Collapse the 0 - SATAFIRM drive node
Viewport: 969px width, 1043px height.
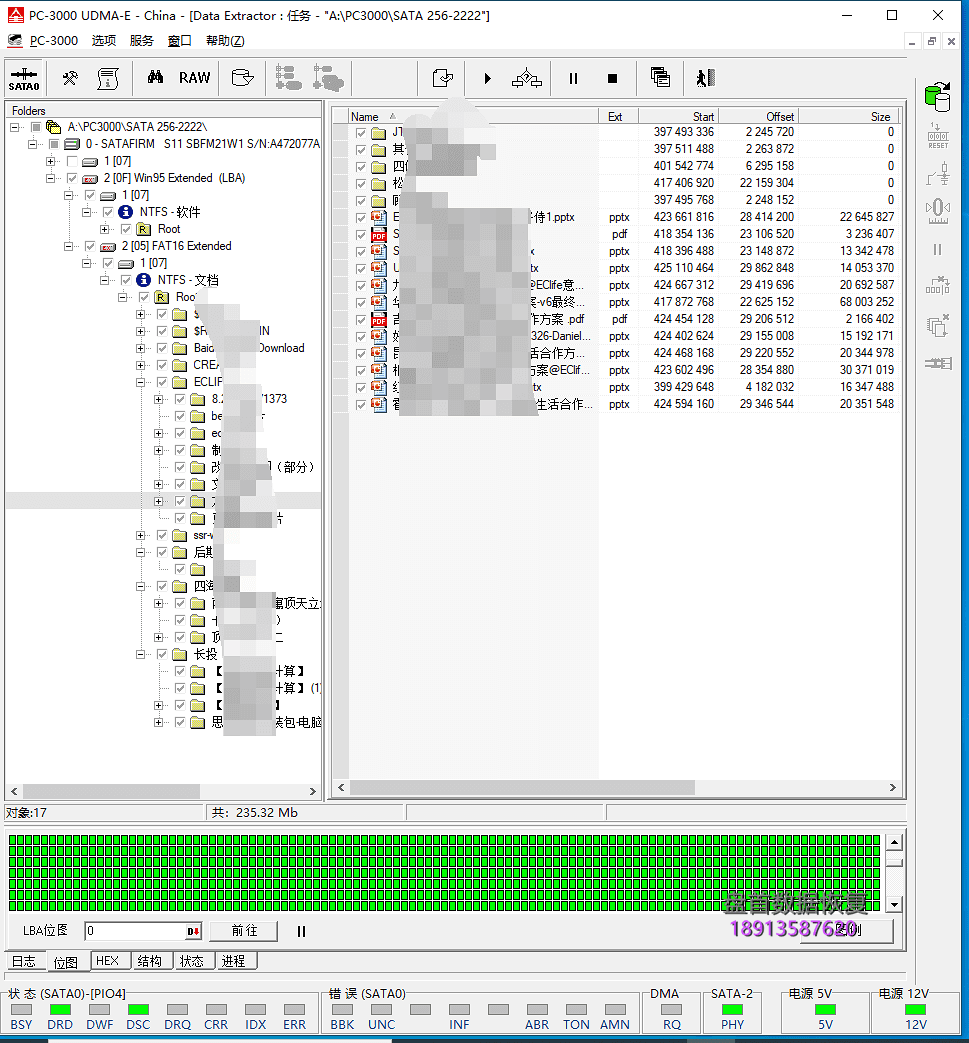tap(32, 144)
